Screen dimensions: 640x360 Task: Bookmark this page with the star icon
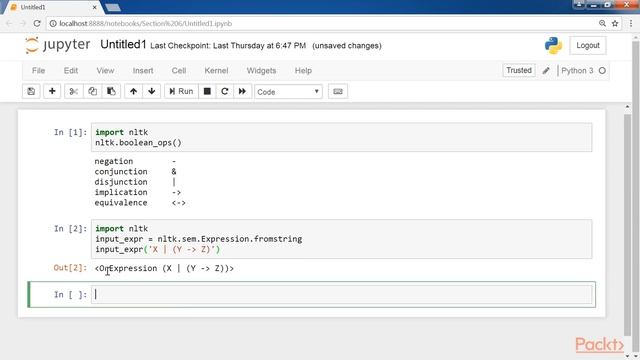click(615, 24)
